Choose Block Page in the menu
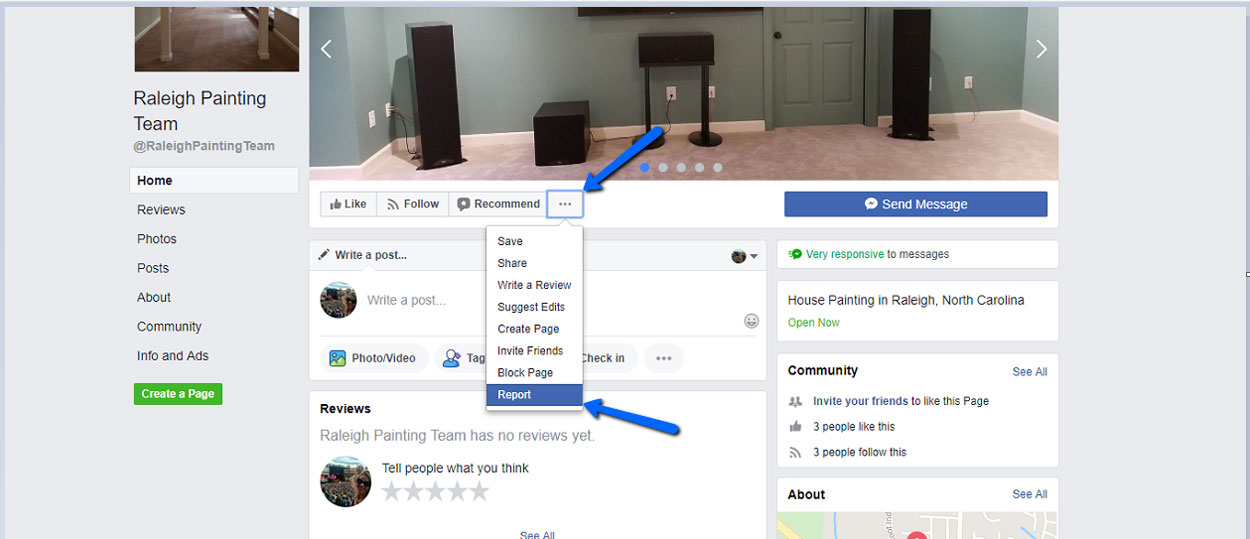 [x=525, y=373]
